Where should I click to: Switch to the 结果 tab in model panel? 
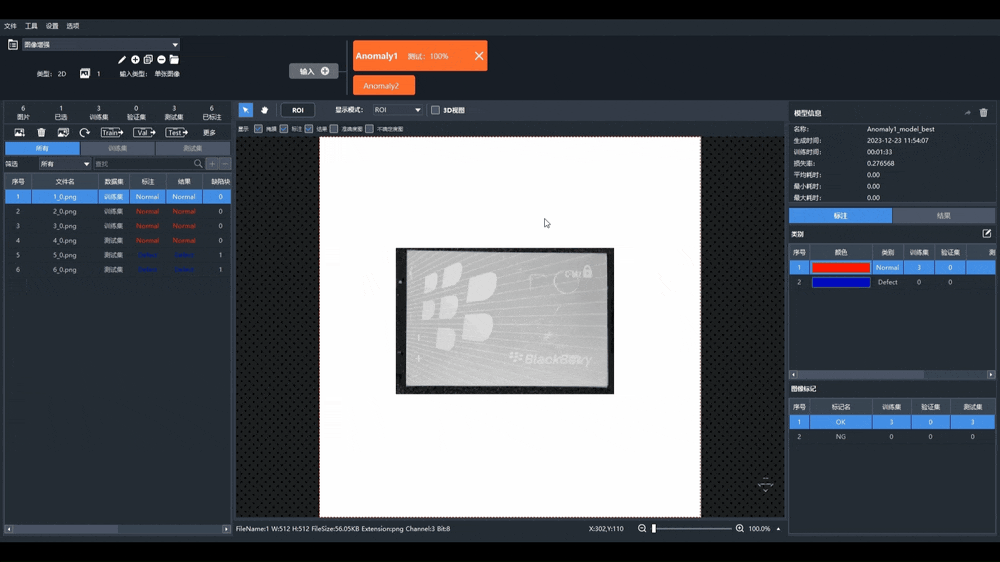(x=943, y=216)
